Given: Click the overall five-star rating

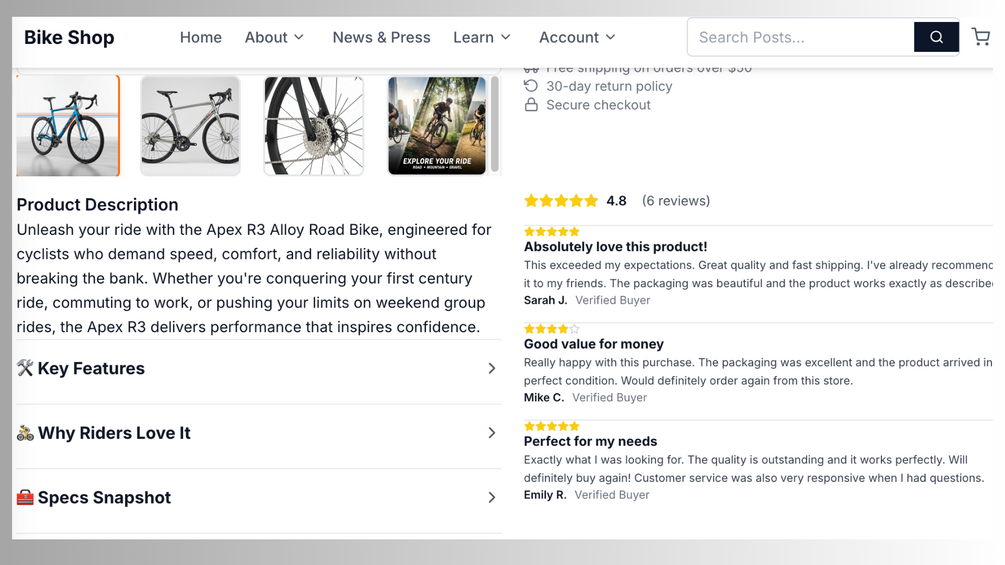Looking at the screenshot, I should pos(561,201).
